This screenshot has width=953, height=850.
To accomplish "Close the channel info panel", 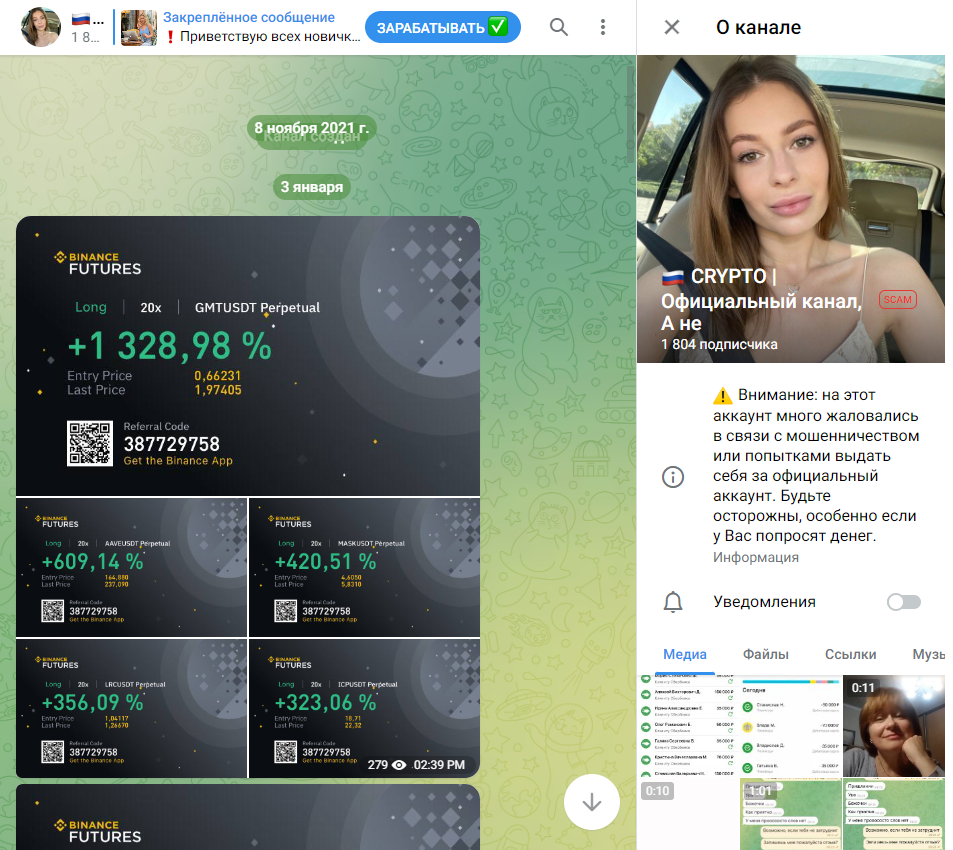I will (672, 27).
